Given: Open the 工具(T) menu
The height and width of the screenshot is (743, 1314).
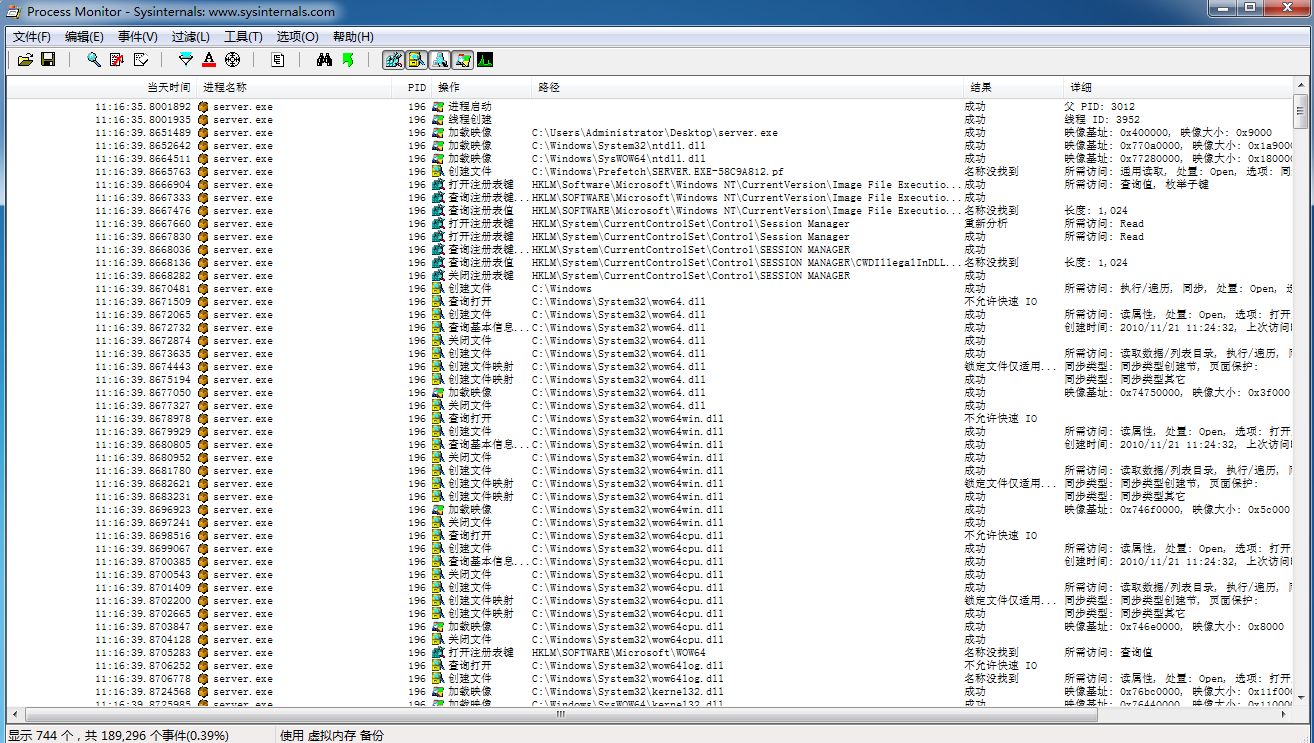Looking at the screenshot, I should tap(243, 37).
